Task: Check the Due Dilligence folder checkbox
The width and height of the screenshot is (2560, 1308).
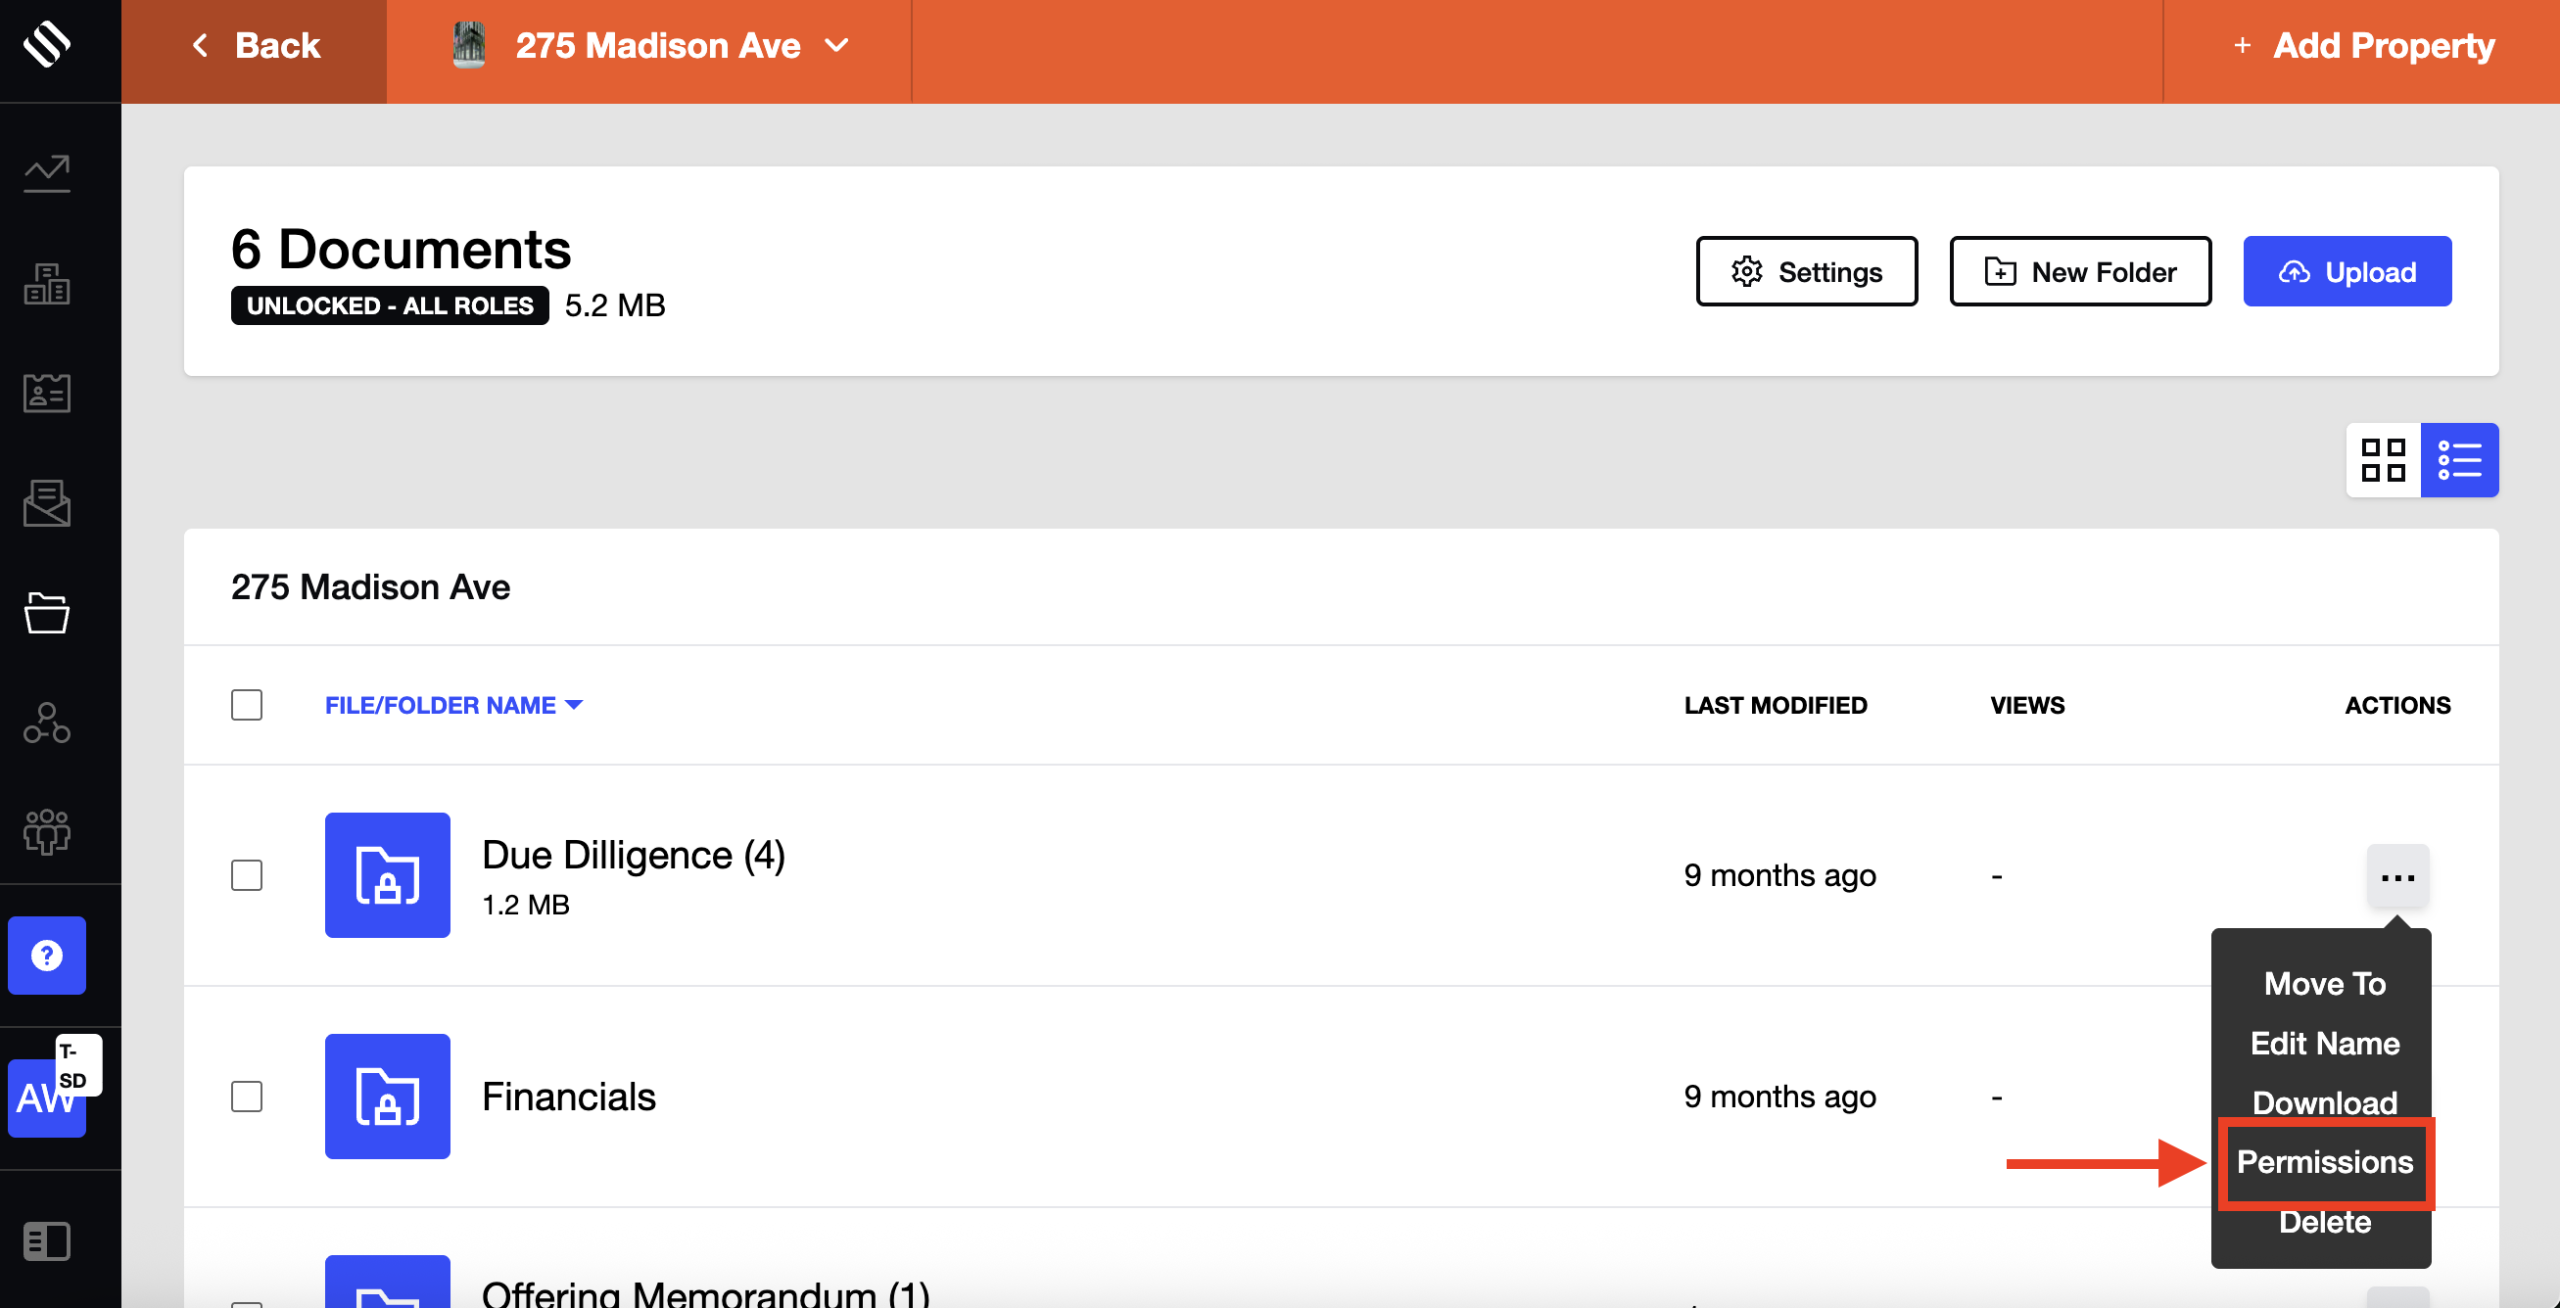Action: pos(246,875)
